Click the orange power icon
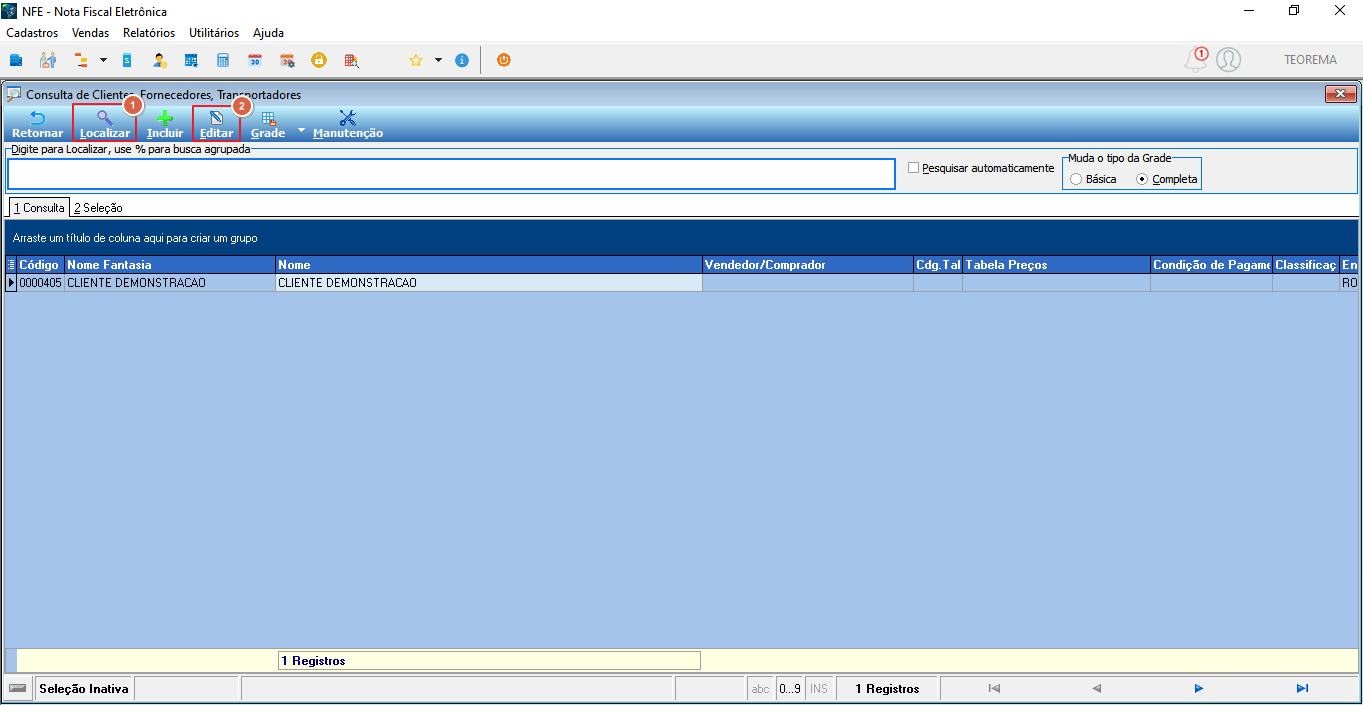 pyautogui.click(x=504, y=60)
